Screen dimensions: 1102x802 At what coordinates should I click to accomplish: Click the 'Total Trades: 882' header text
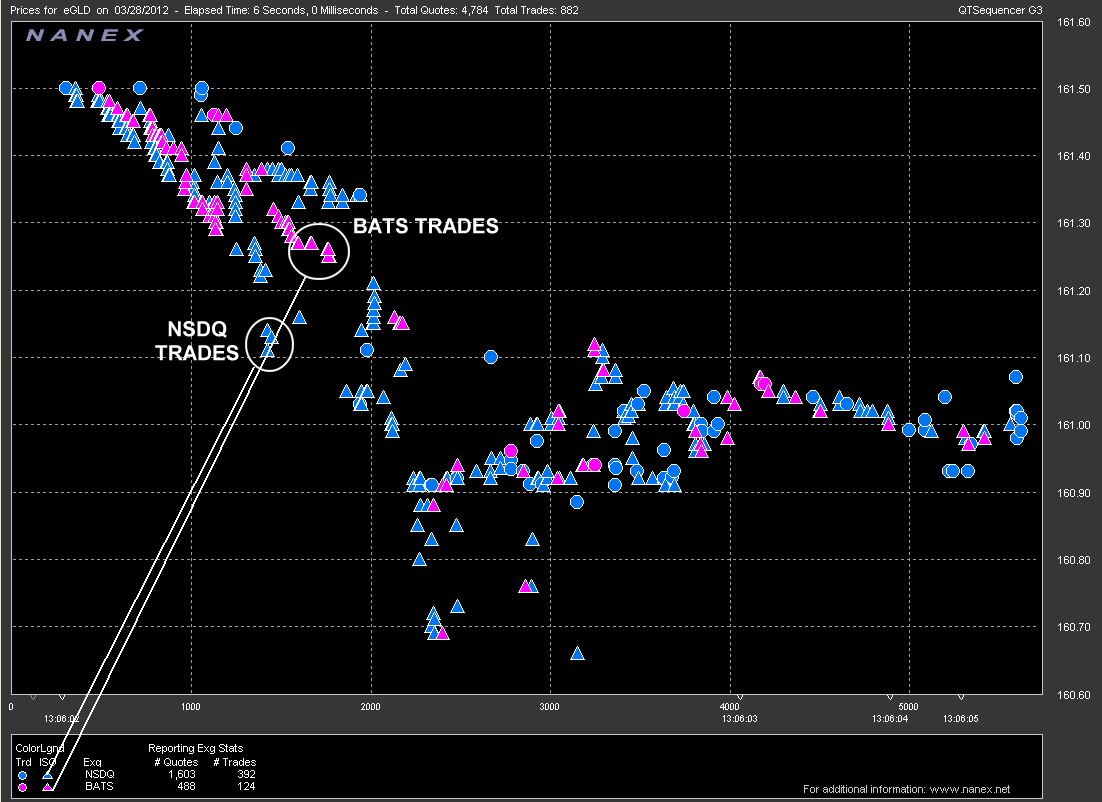(536, 11)
